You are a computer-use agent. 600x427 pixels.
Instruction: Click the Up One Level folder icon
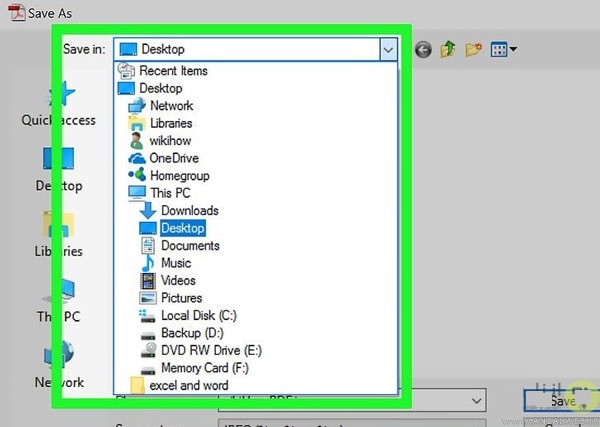pyautogui.click(x=448, y=49)
